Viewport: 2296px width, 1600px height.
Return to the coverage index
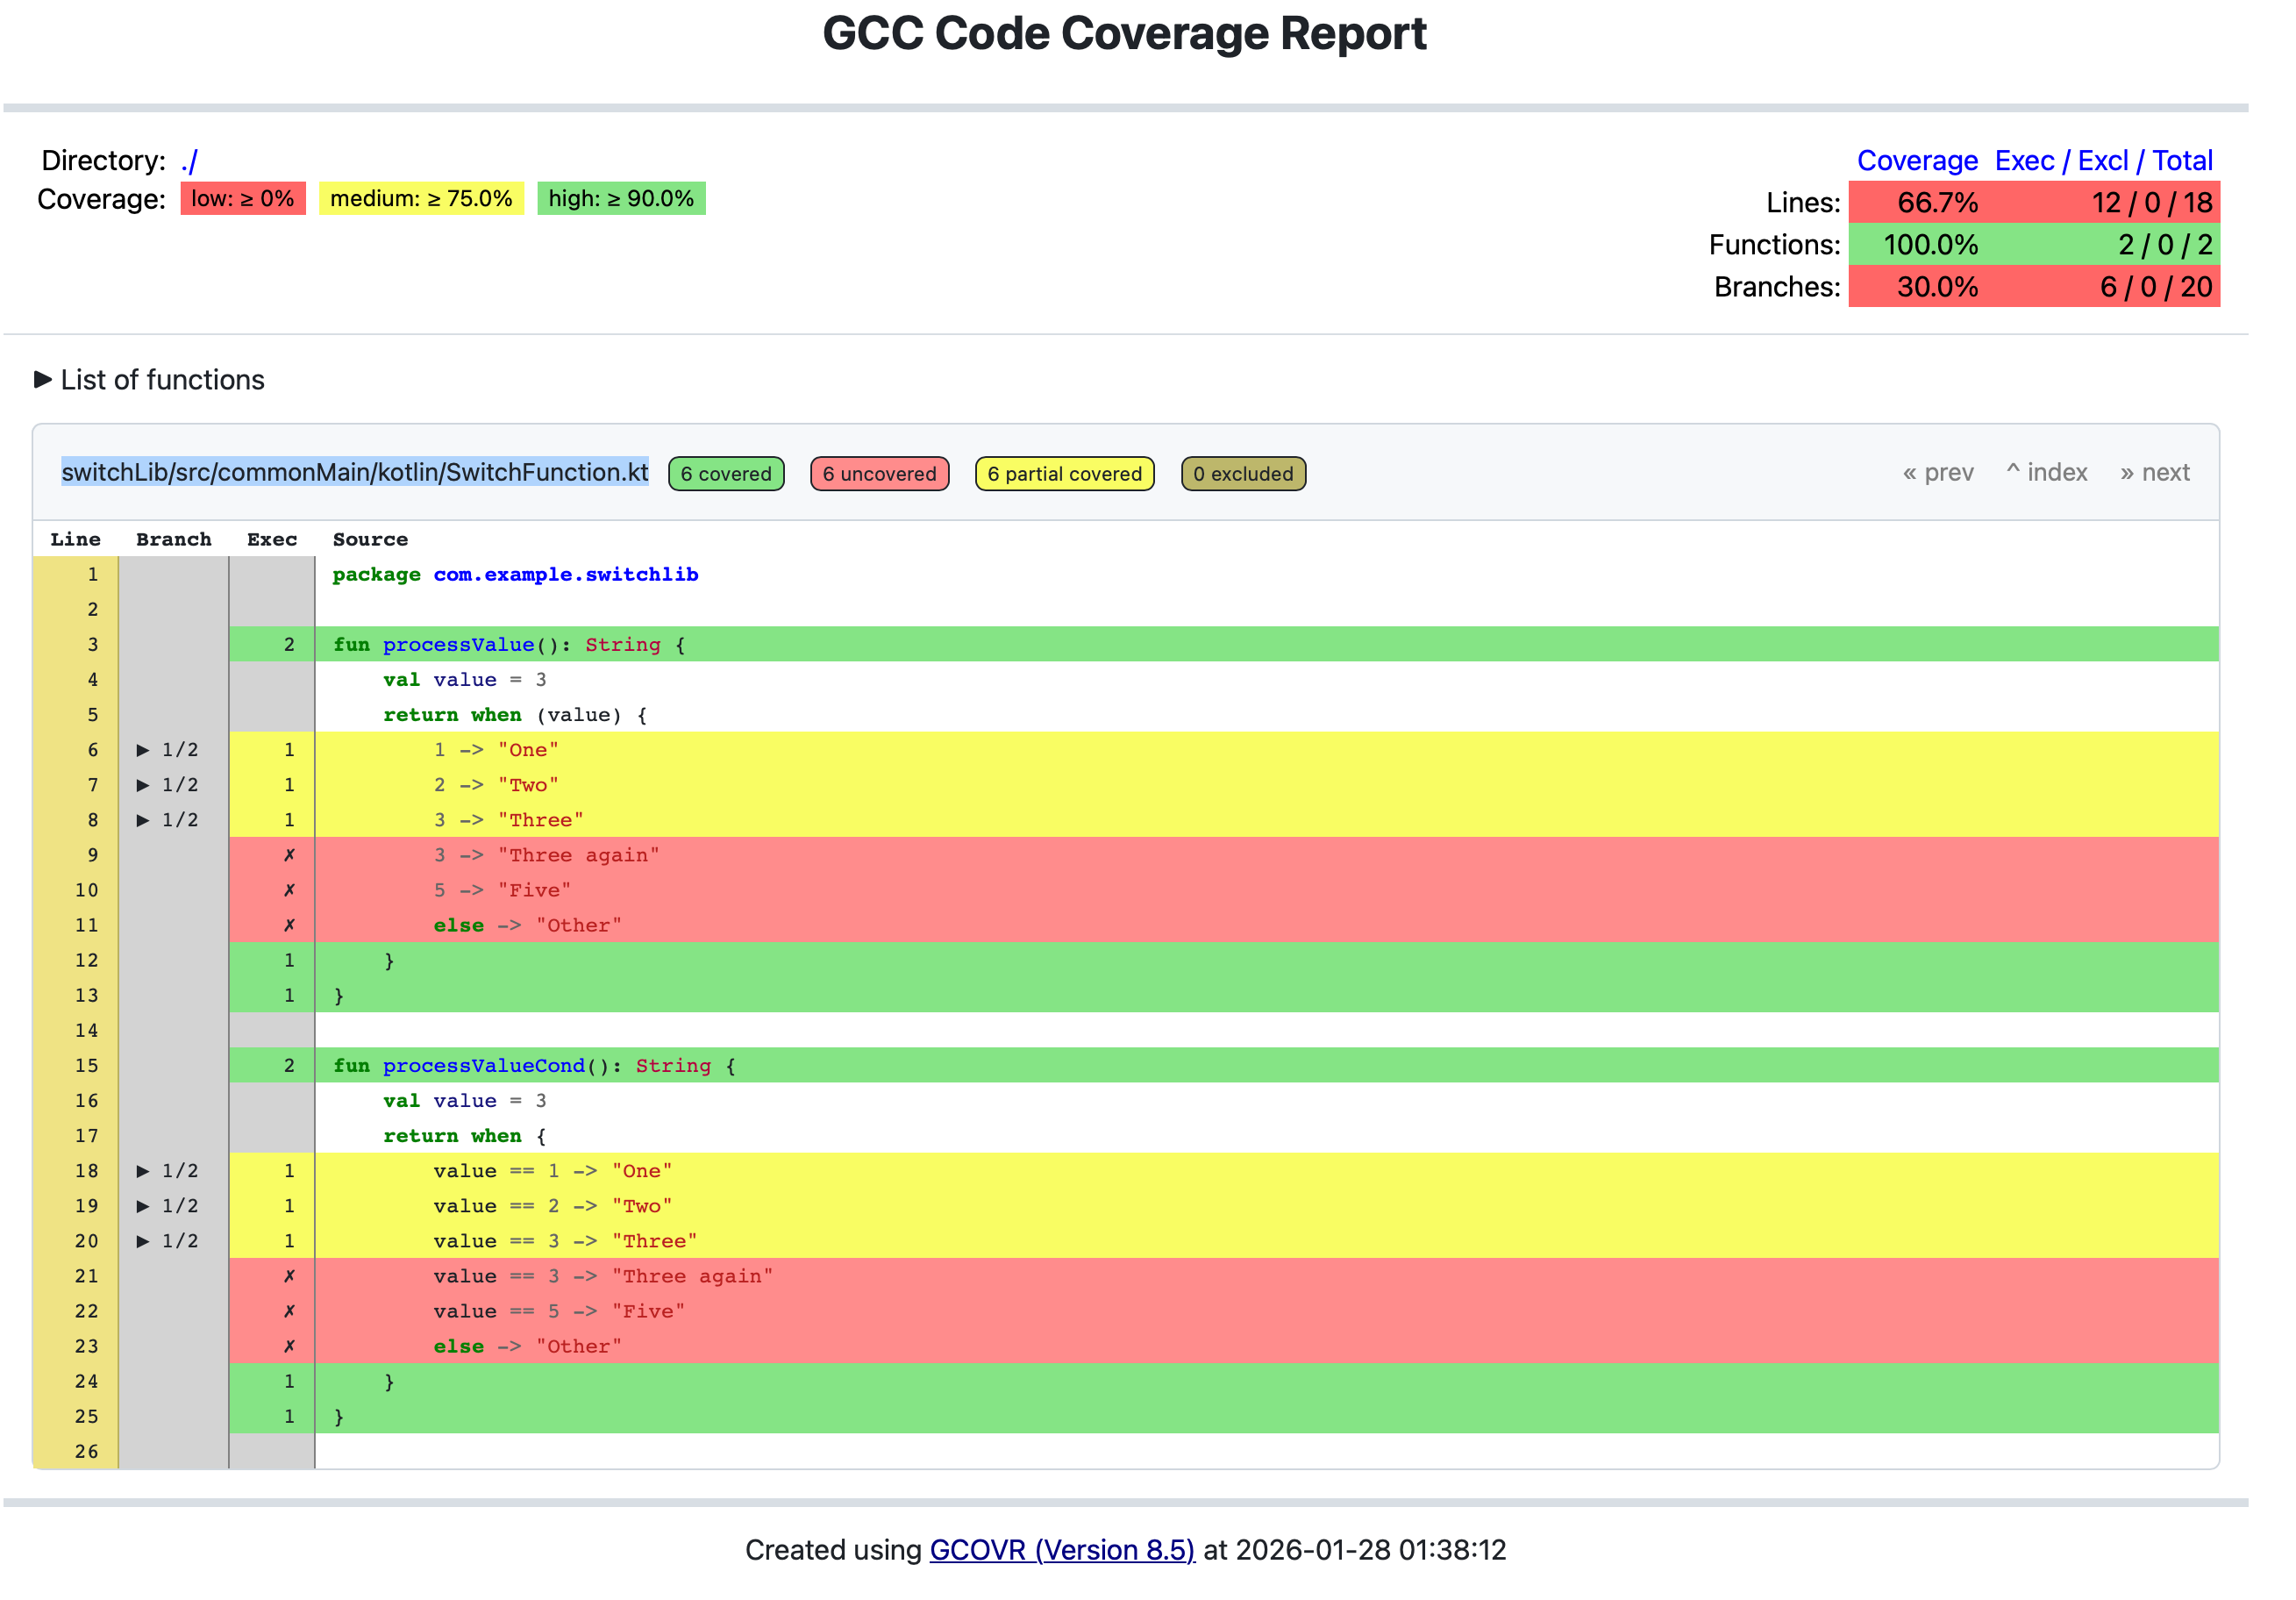pyautogui.click(x=2047, y=472)
